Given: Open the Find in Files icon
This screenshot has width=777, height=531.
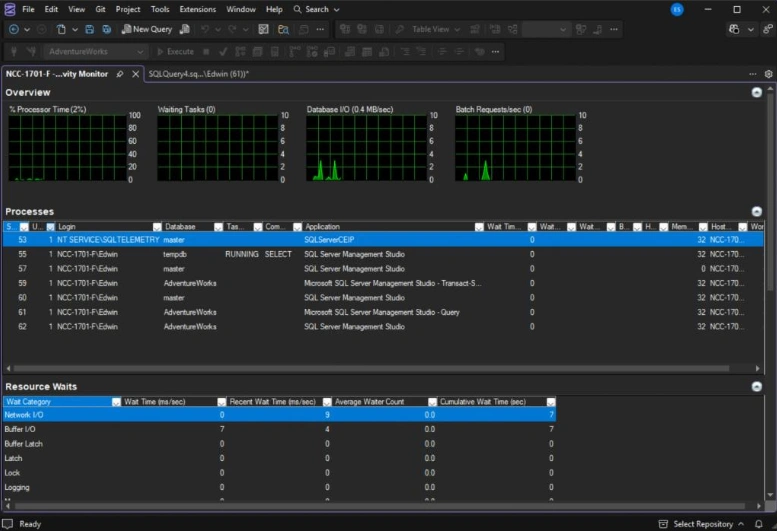Looking at the screenshot, I should tap(283, 29).
